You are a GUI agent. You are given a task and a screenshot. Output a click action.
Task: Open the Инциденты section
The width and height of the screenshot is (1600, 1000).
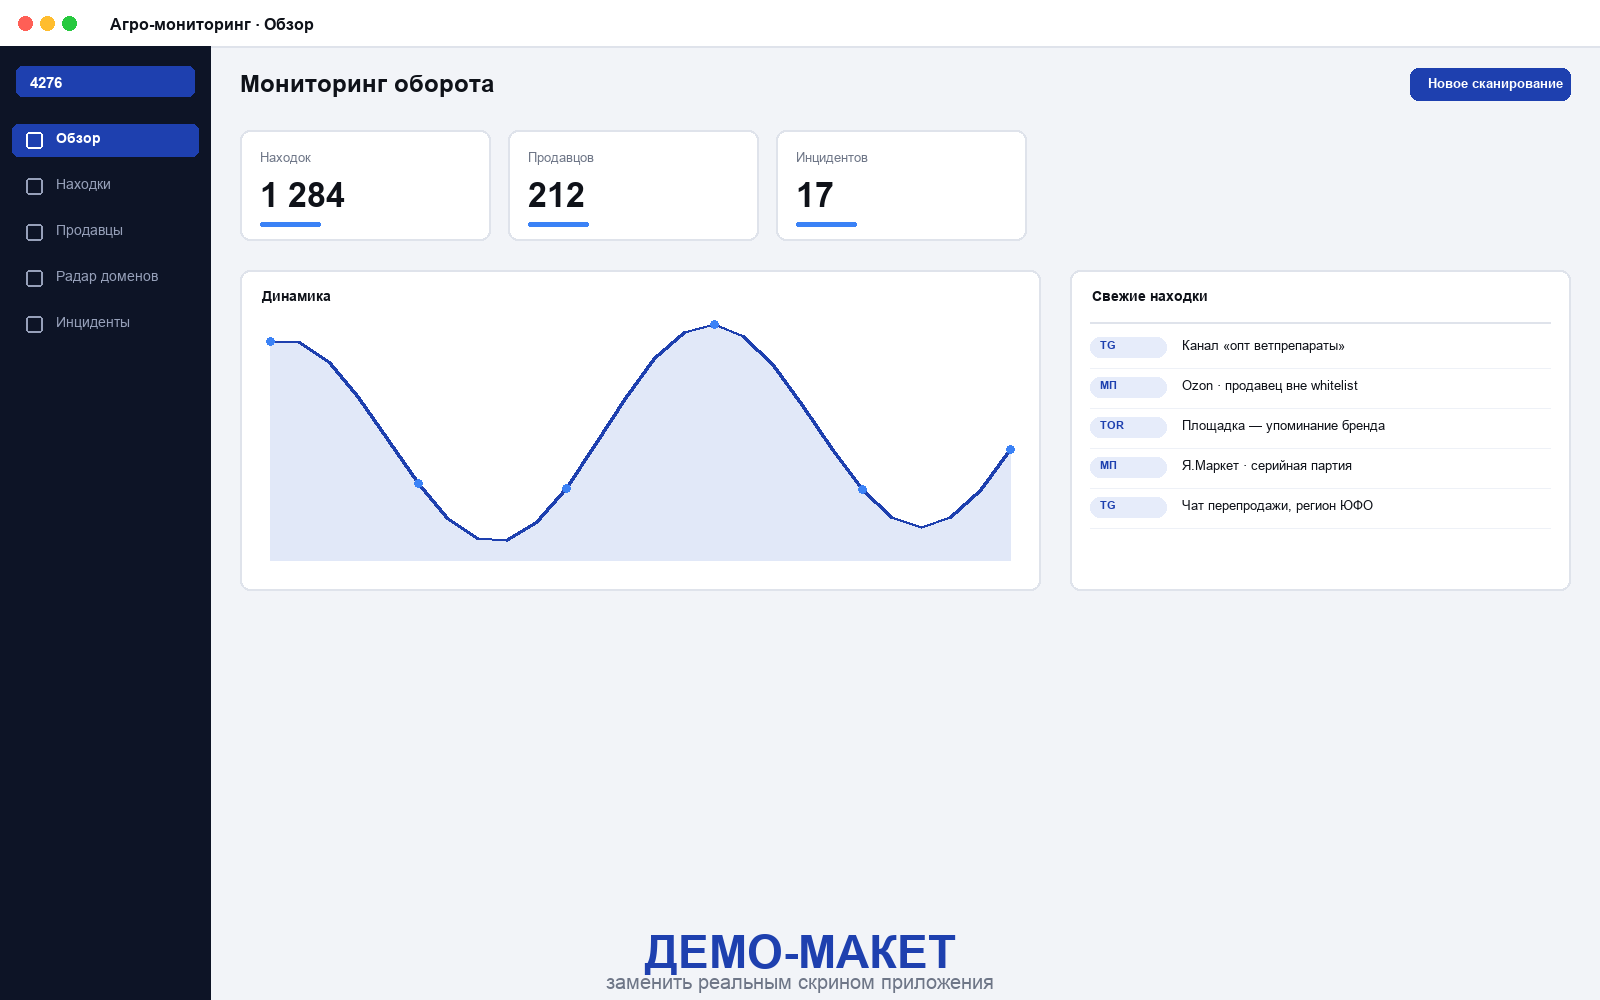click(105, 324)
